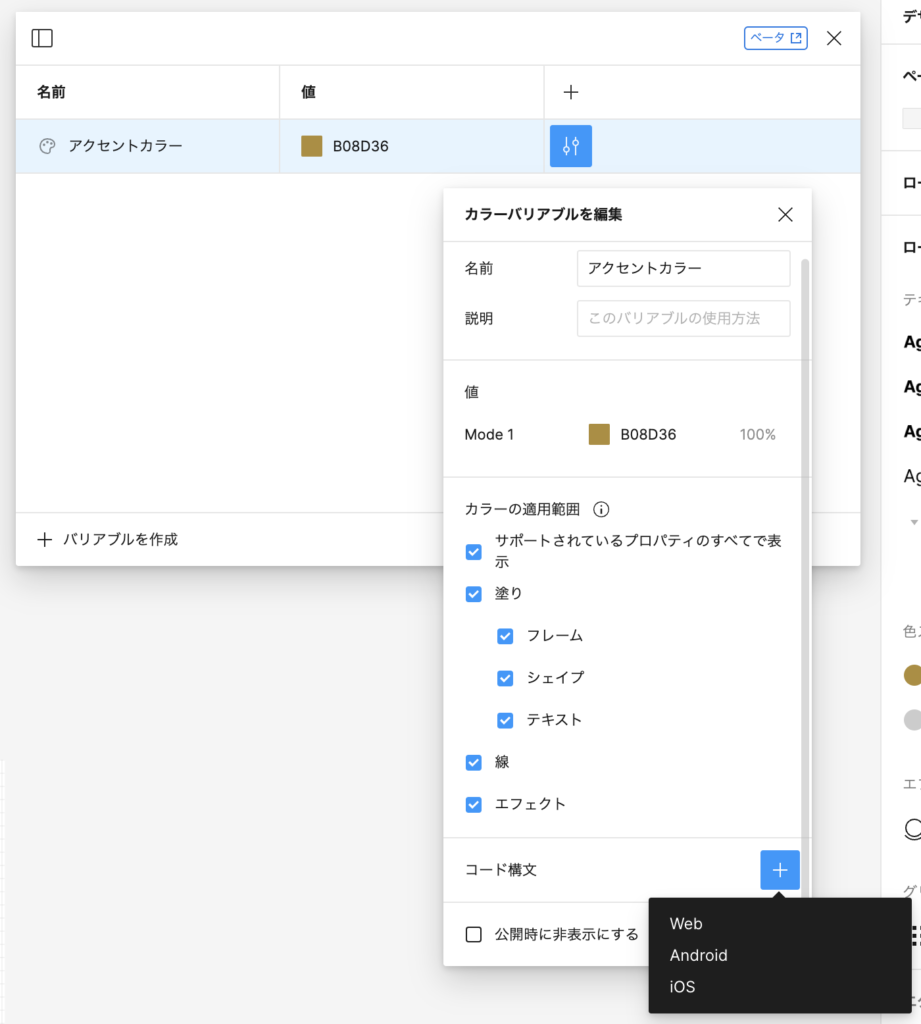Uncheck サポートされているプロパティのすべてで表示
This screenshot has width=921, height=1024.
(474, 552)
